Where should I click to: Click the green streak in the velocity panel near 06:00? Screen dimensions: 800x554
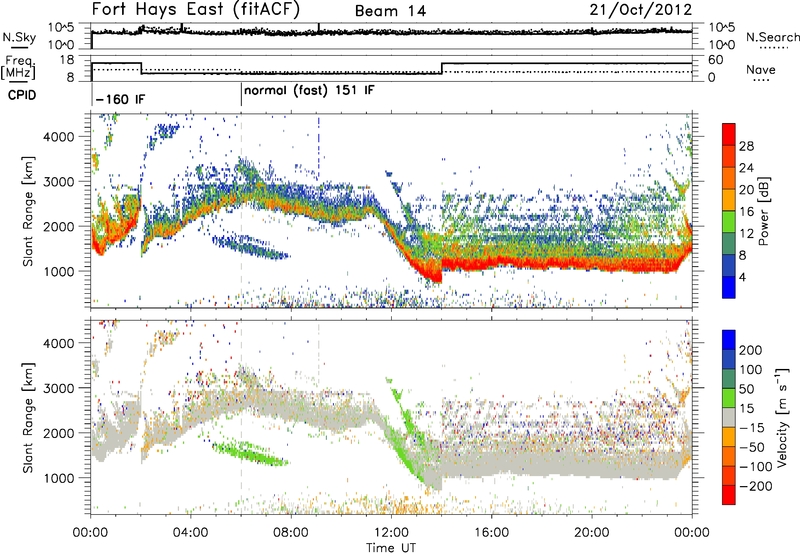[250, 454]
